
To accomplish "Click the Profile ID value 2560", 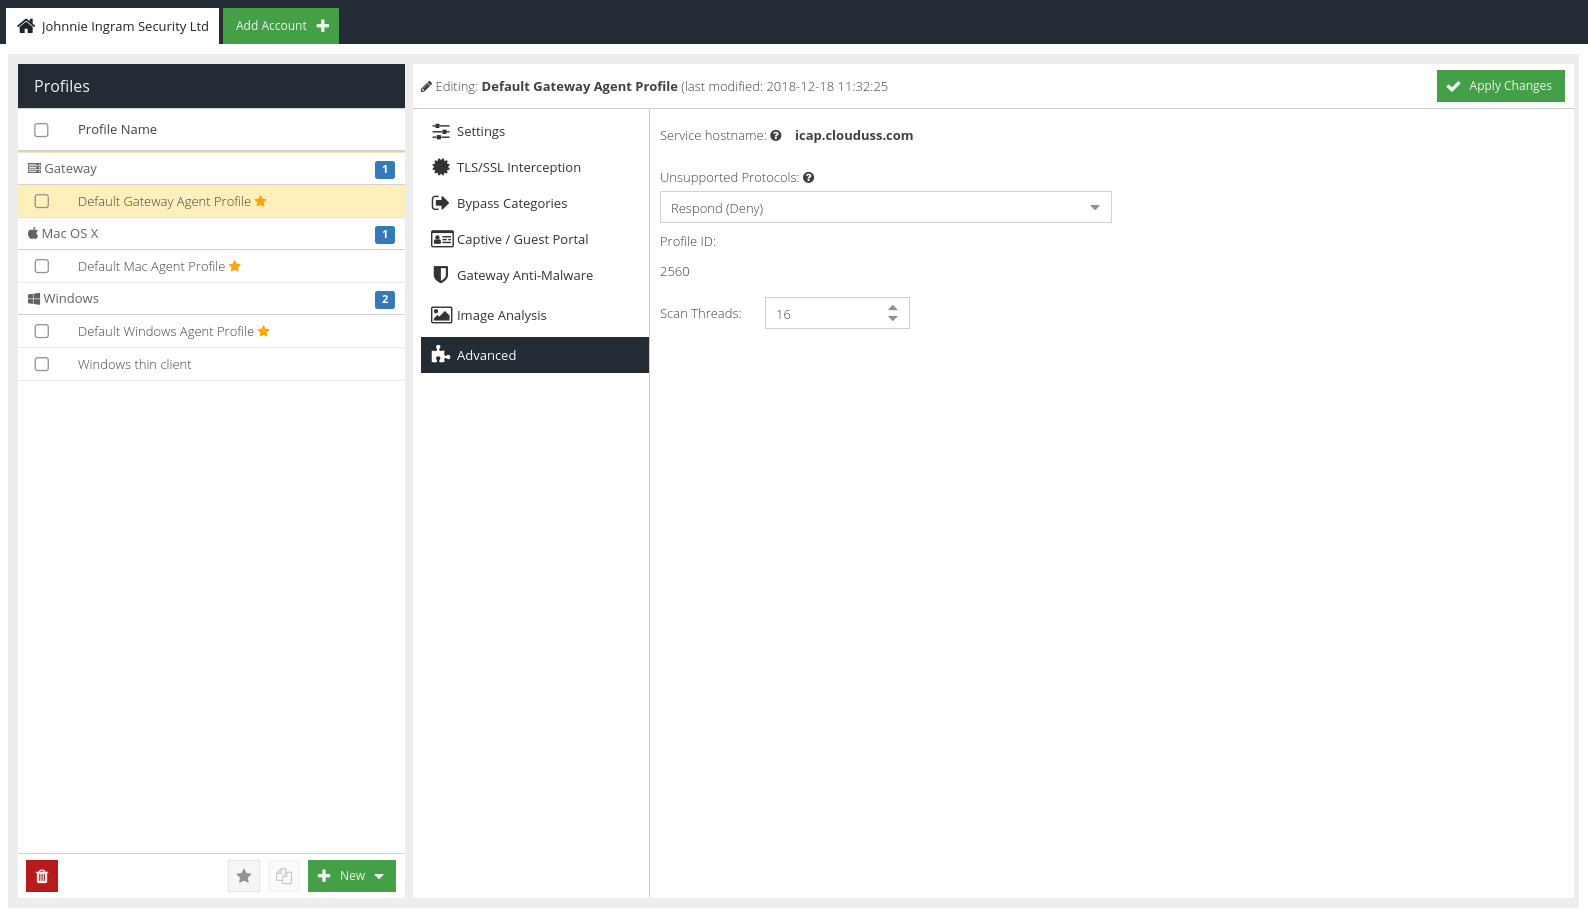I will [x=675, y=272].
